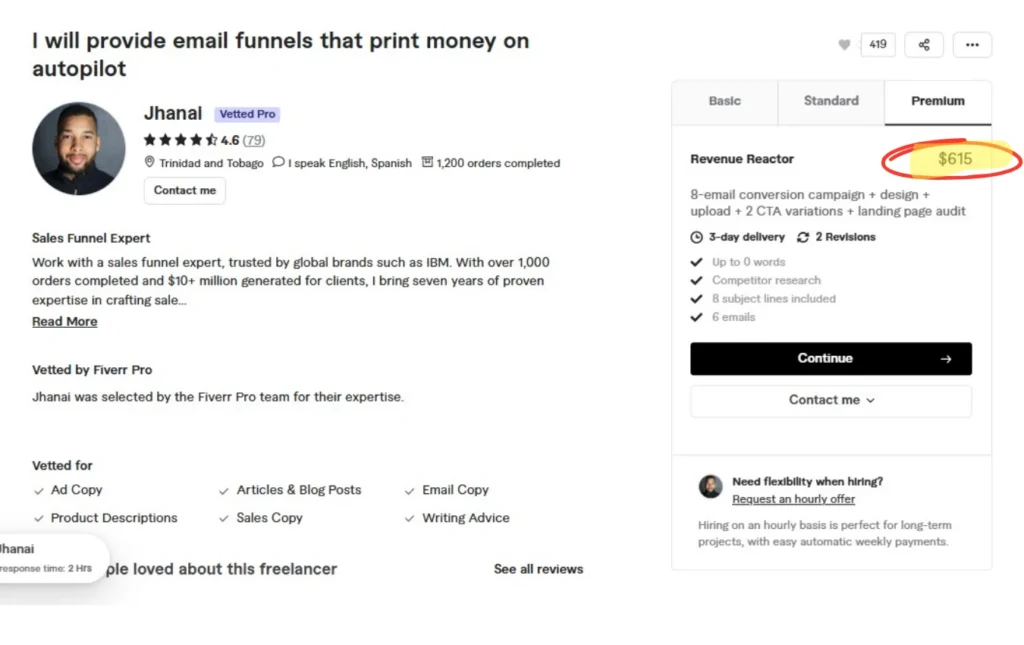
Task: Click Request an hourly offer link
Action: pos(793,499)
